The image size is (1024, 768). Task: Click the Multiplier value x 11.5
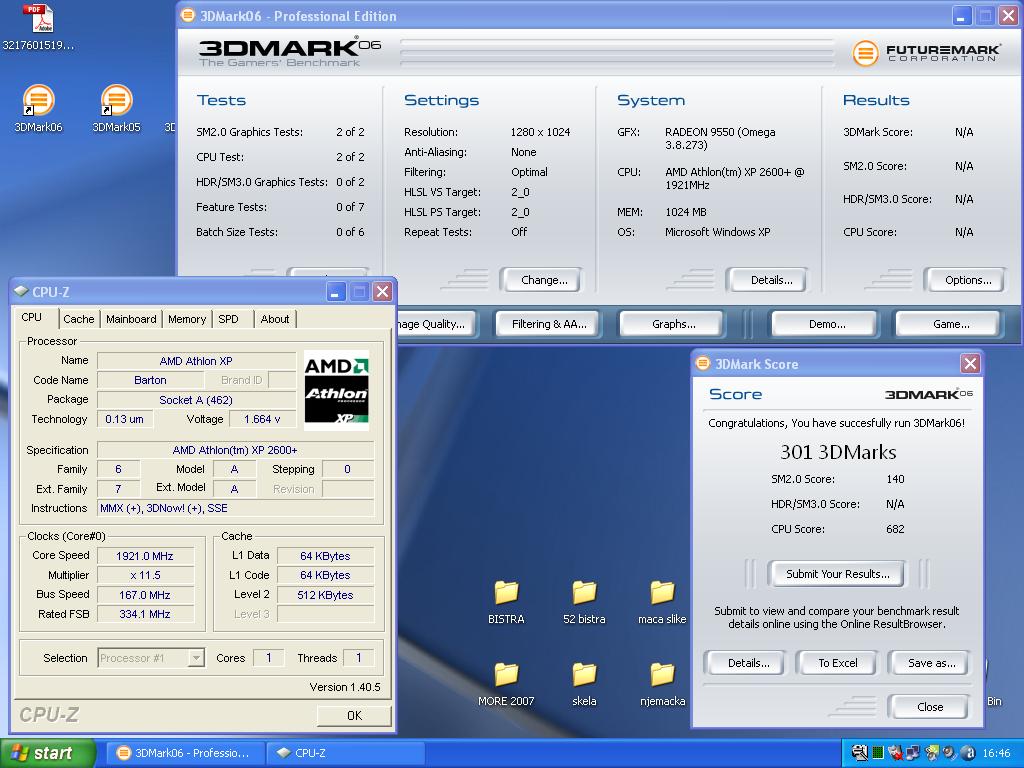point(146,575)
